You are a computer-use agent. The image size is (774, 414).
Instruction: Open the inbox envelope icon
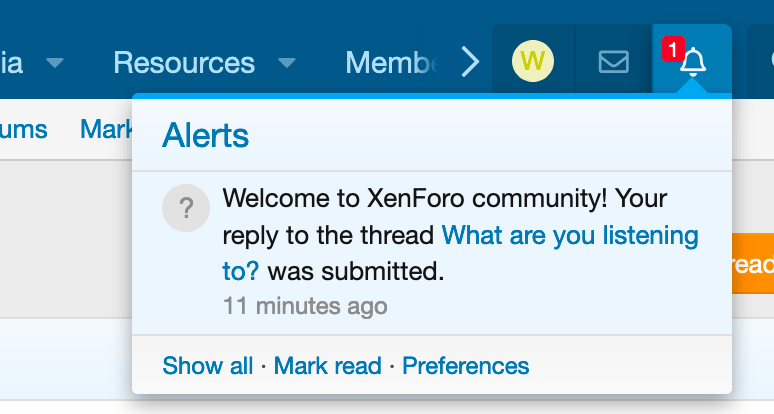(x=613, y=62)
